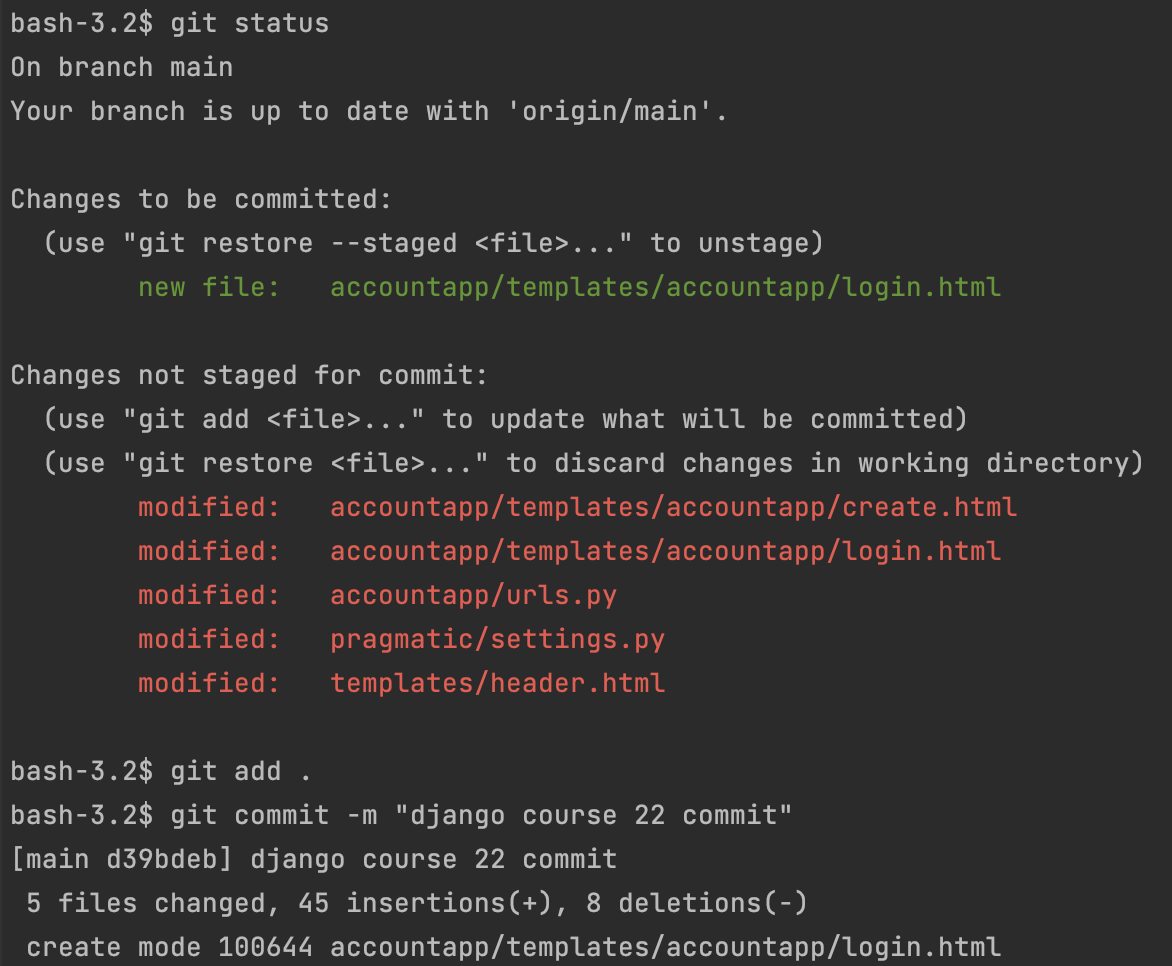The image size is (1172, 966).
Task: Click the accountapp/urls.py file path
Action: pyautogui.click(x=474, y=595)
